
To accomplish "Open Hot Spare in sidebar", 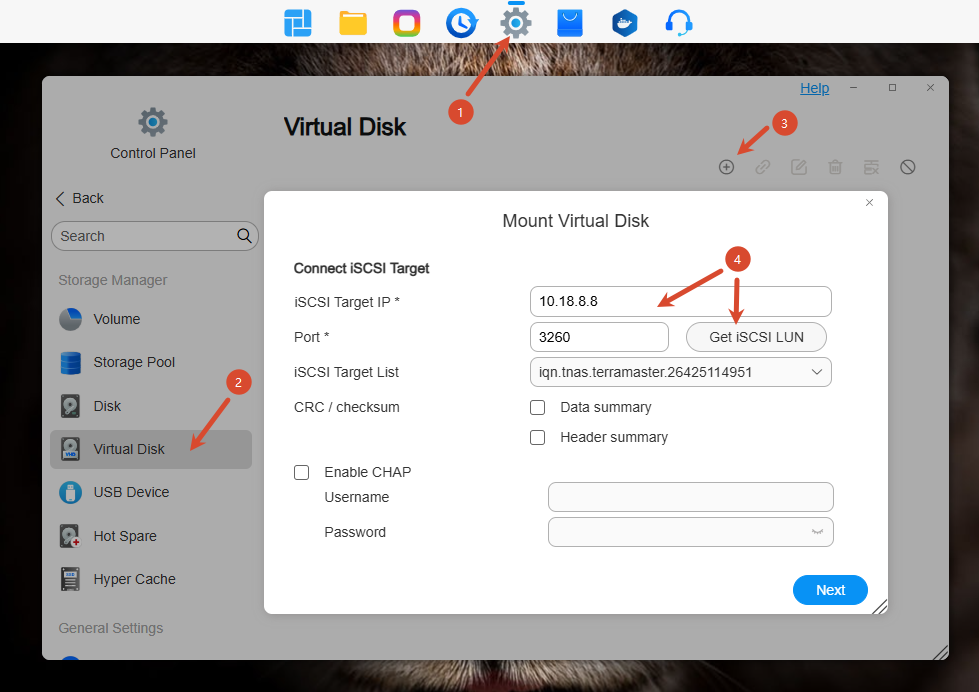I will pyautogui.click(x=151, y=536).
